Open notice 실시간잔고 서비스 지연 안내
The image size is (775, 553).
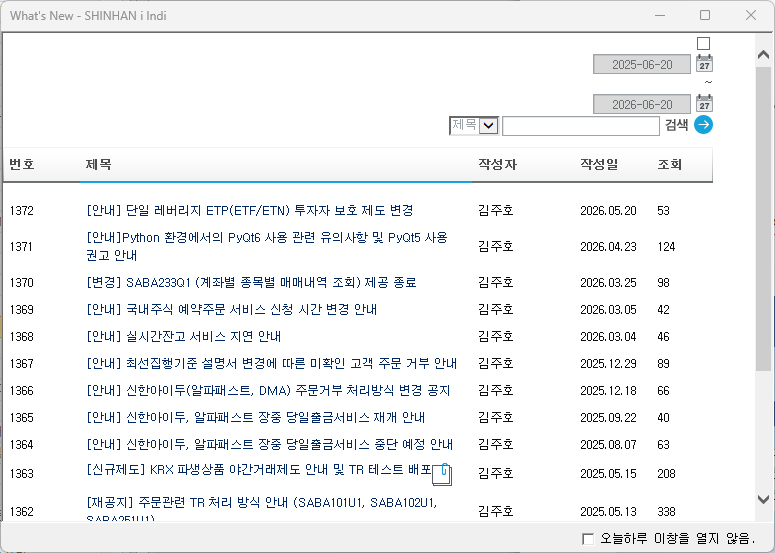tap(183, 337)
